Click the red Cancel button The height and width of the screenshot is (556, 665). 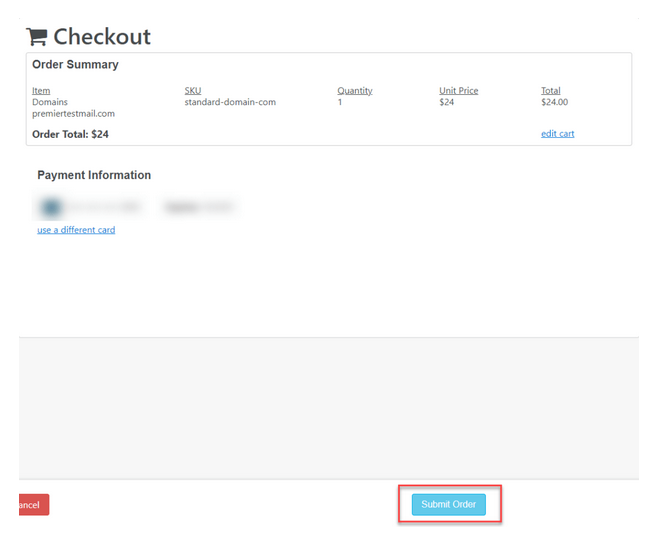click(34, 505)
